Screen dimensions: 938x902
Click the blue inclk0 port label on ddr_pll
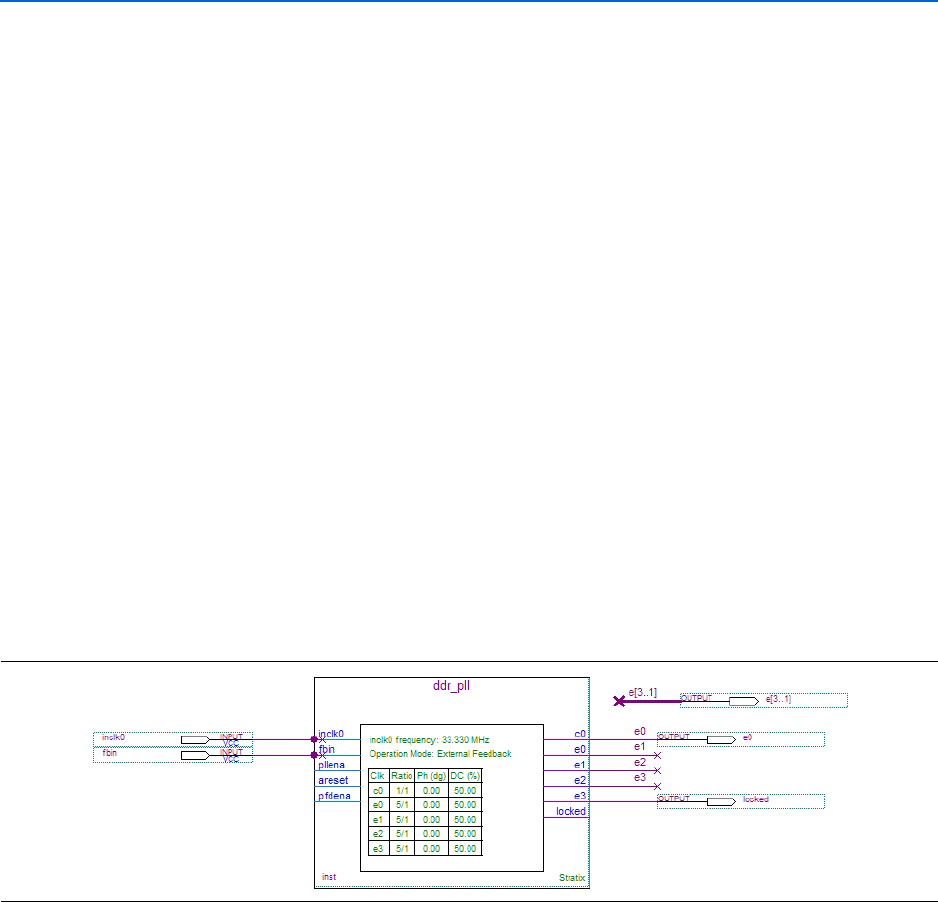tap(331, 734)
